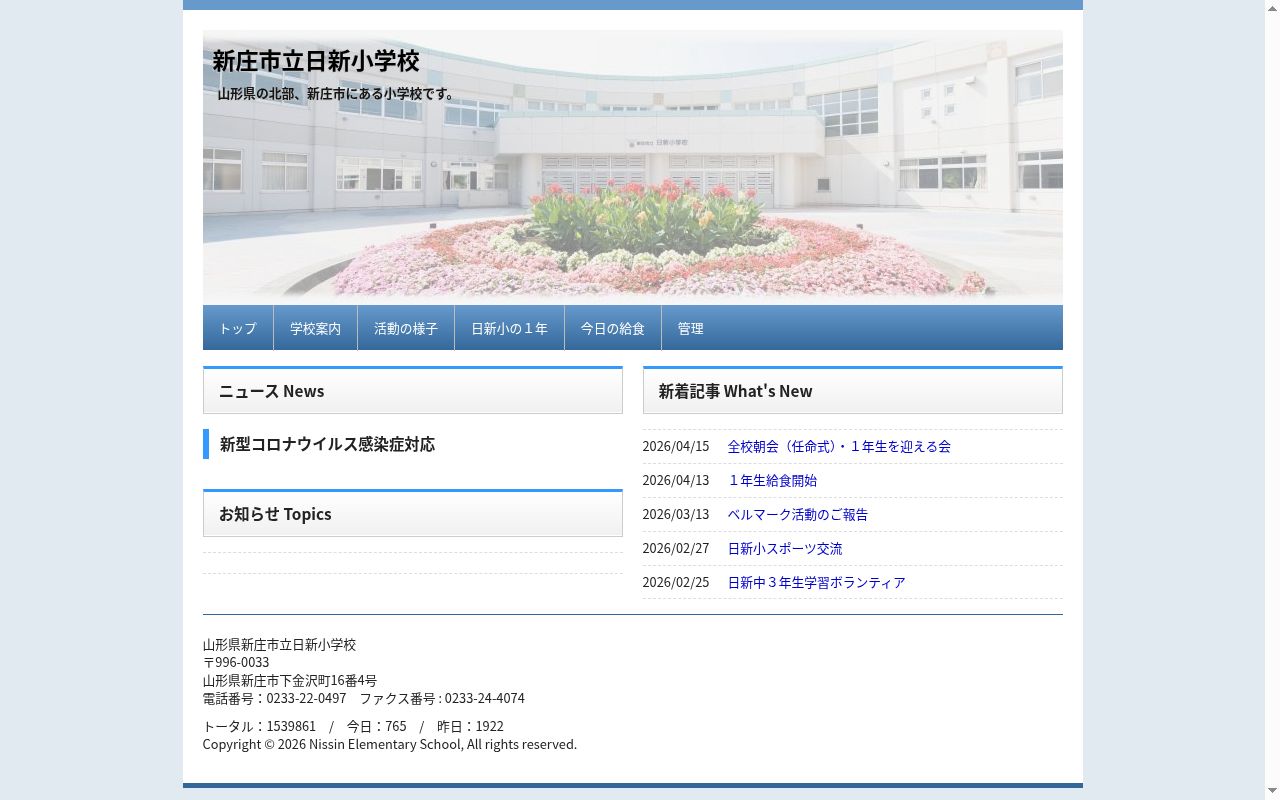The height and width of the screenshot is (800, 1280).
Task: Click the tagline 山形県の北部、新庄市にある小学校です。
Action: [x=338, y=94]
